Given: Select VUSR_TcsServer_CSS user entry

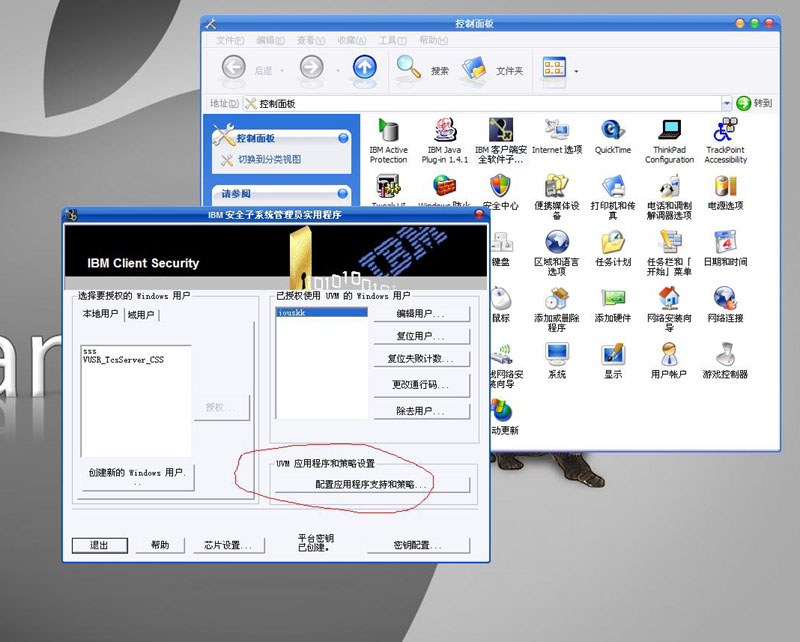Looking at the screenshot, I should pos(123,359).
